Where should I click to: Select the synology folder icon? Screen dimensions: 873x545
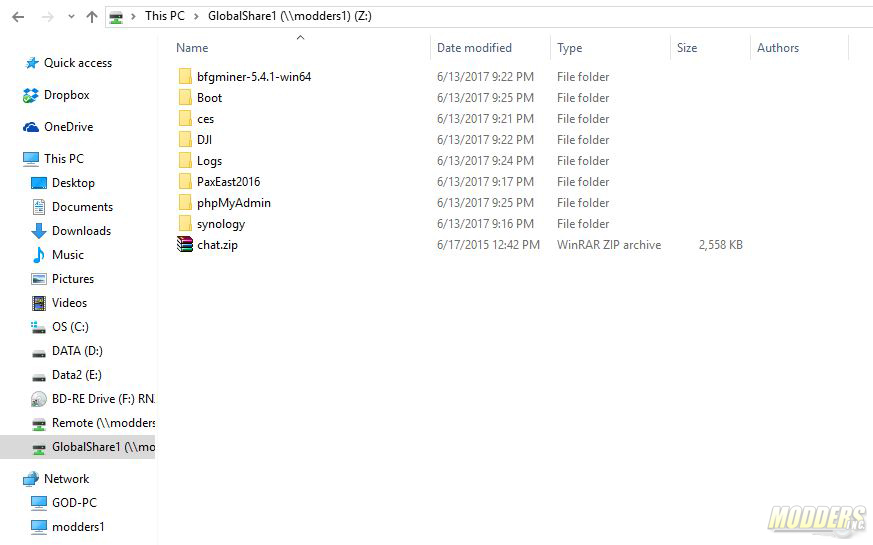point(185,224)
